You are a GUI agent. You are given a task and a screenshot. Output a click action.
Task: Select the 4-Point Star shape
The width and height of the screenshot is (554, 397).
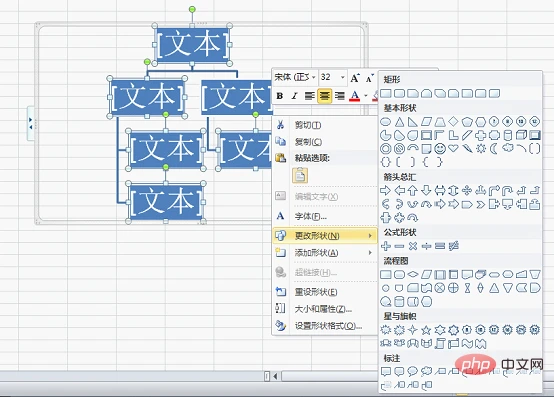pos(413,330)
